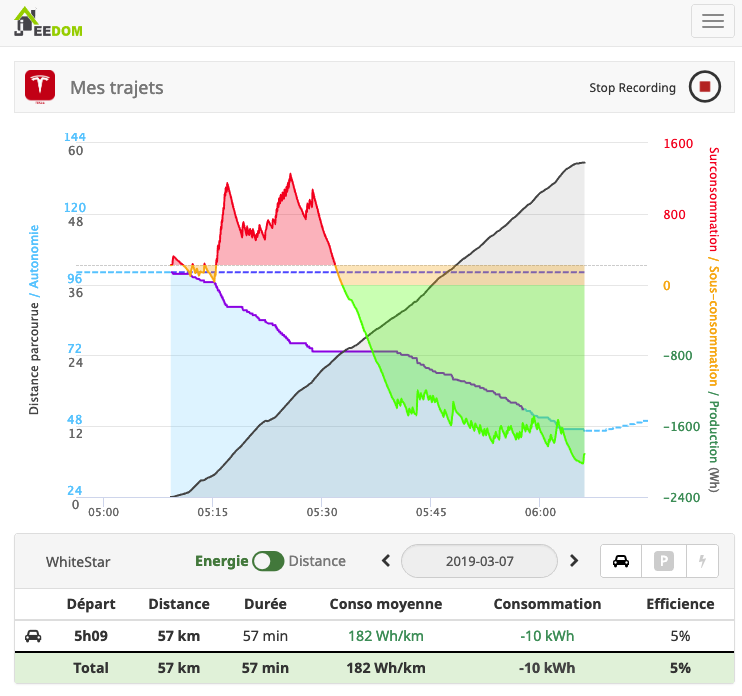
Task: Click the 1600 value on the right axis
Action: [678, 144]
